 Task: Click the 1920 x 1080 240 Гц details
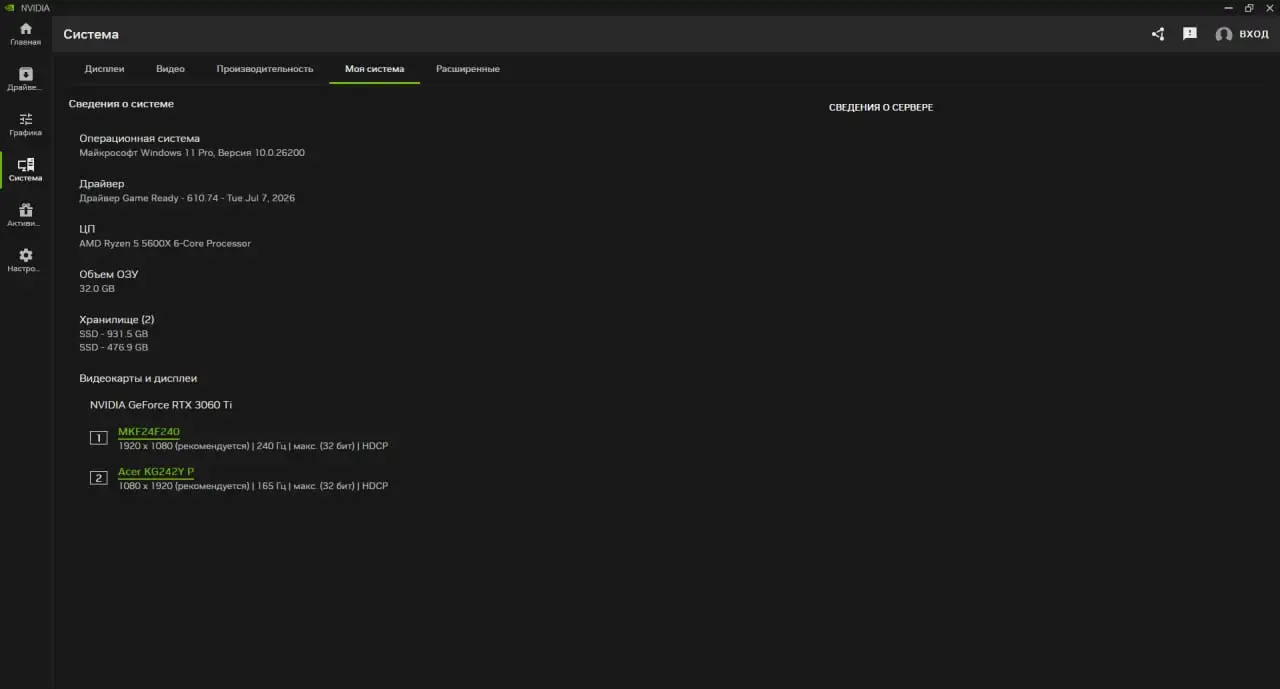pyautogui.click(x=253, y=446)
